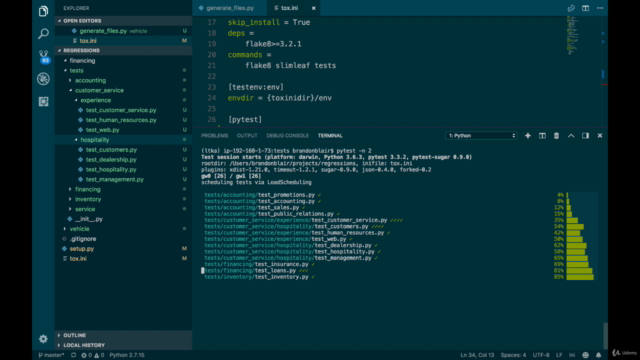This screenshot has height=360, width=640.
Task: Open the .gitignore file
Action: coord(123,239)
